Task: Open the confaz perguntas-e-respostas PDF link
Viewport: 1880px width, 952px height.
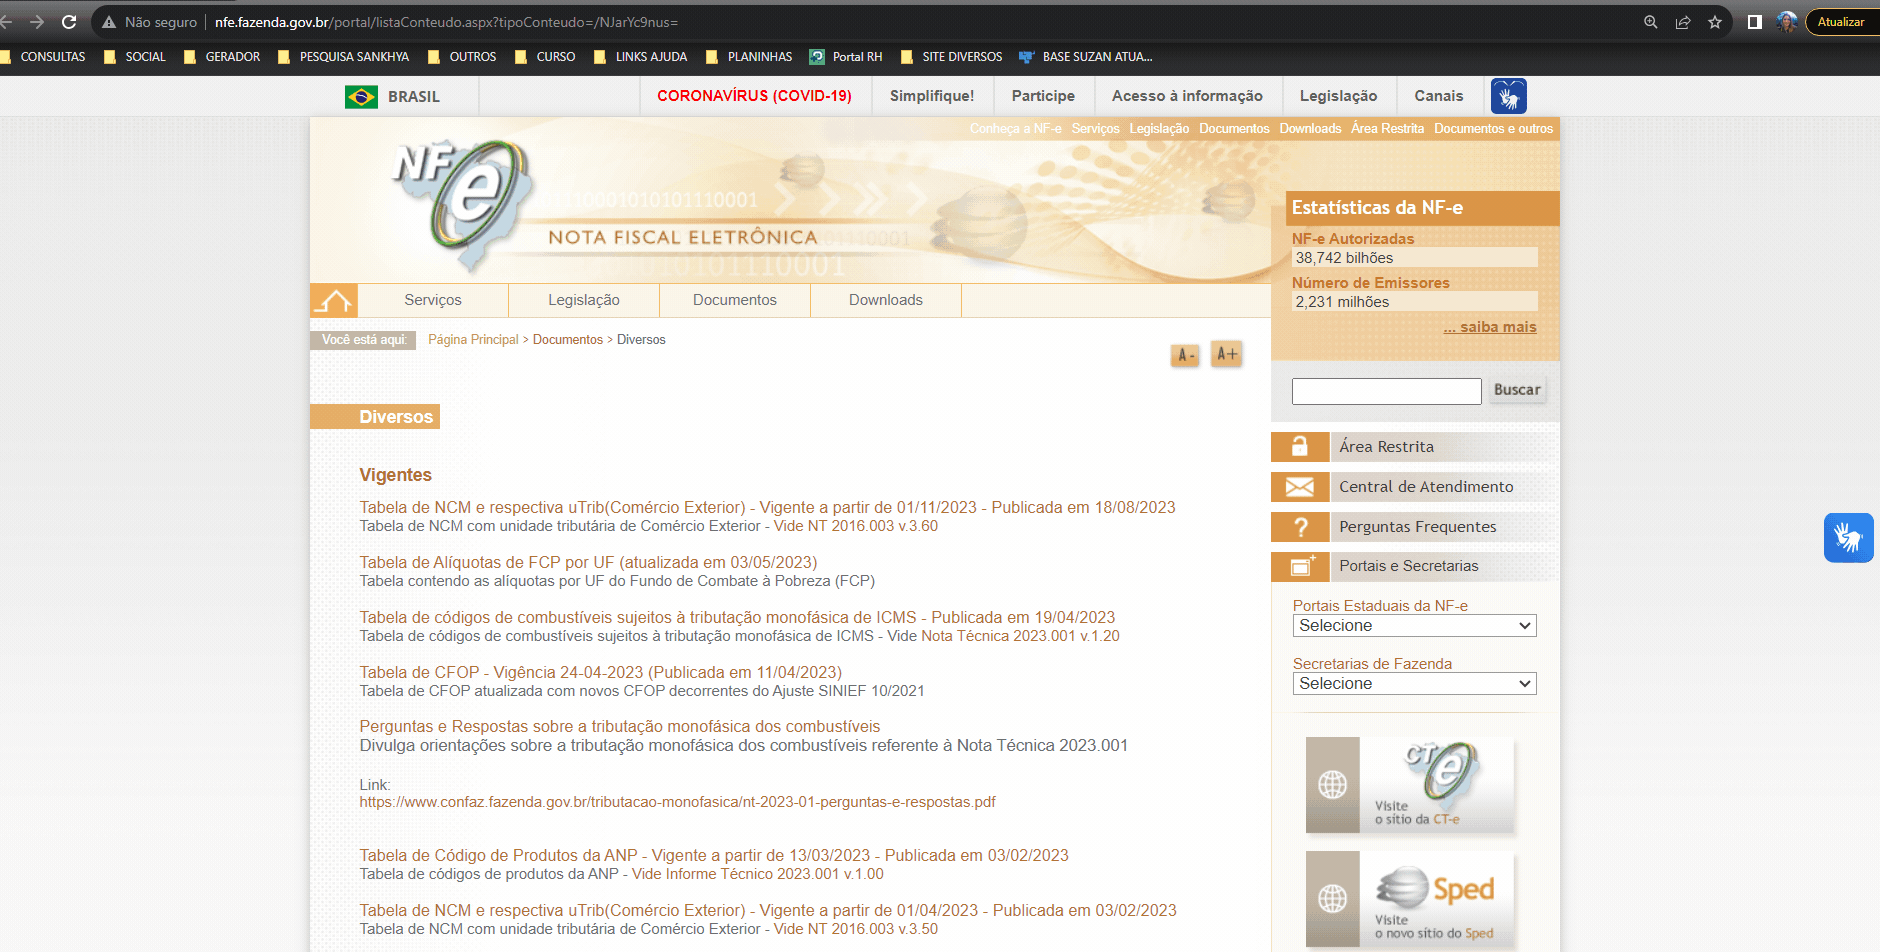Action: point(677,802)
